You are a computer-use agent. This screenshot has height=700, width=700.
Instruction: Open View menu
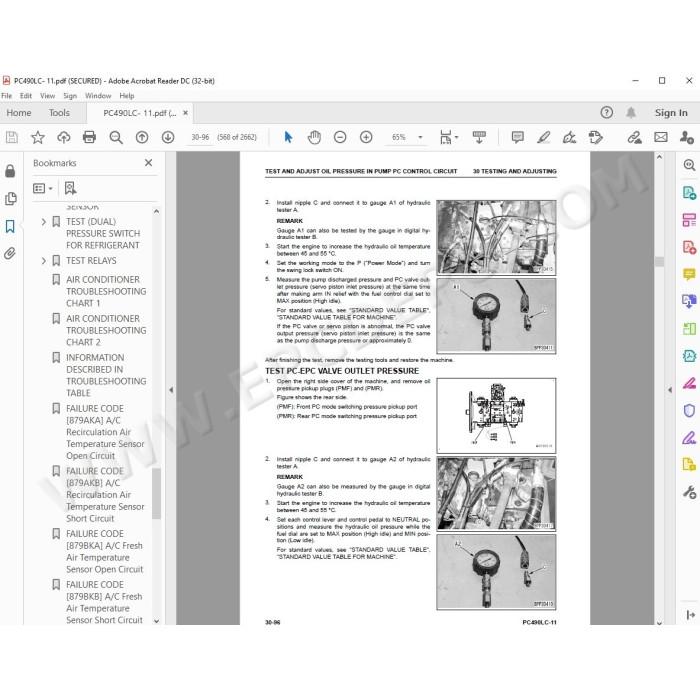(47, 96)
